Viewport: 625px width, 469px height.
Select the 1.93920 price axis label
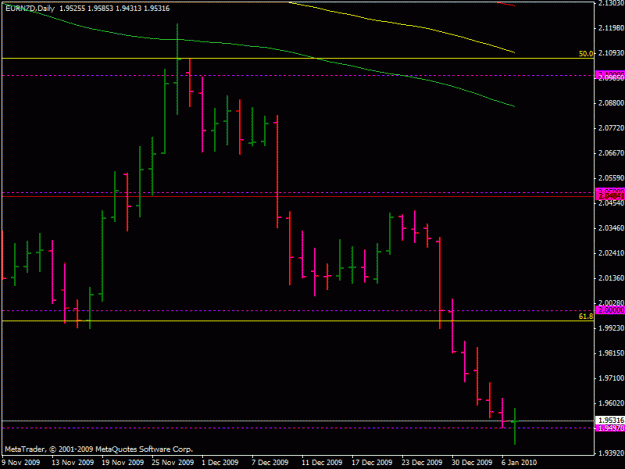[611, 453]
